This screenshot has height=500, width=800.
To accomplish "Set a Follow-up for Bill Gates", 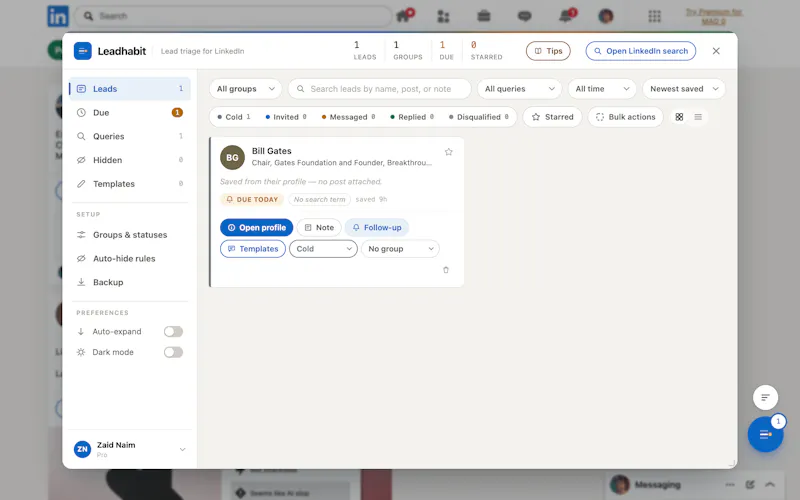I will (377, 228).
